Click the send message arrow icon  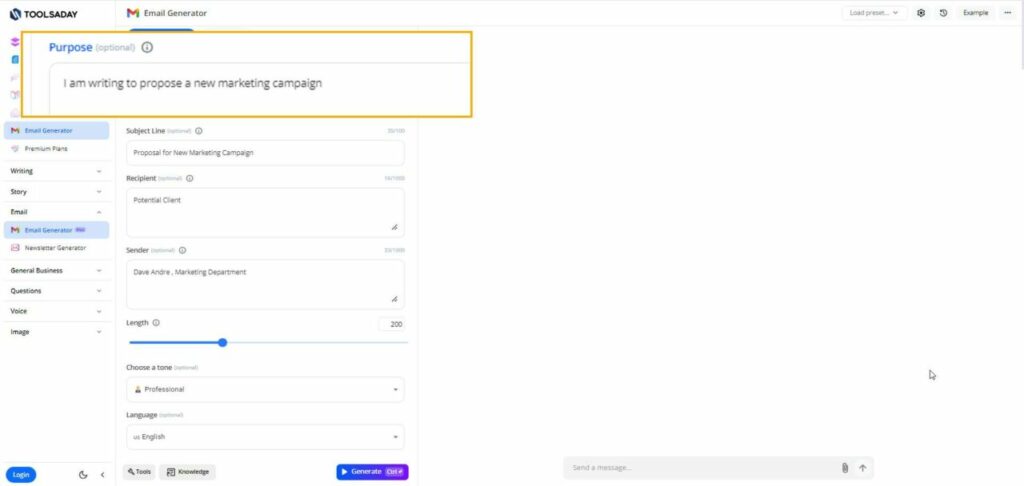click(x=862, y=468)
